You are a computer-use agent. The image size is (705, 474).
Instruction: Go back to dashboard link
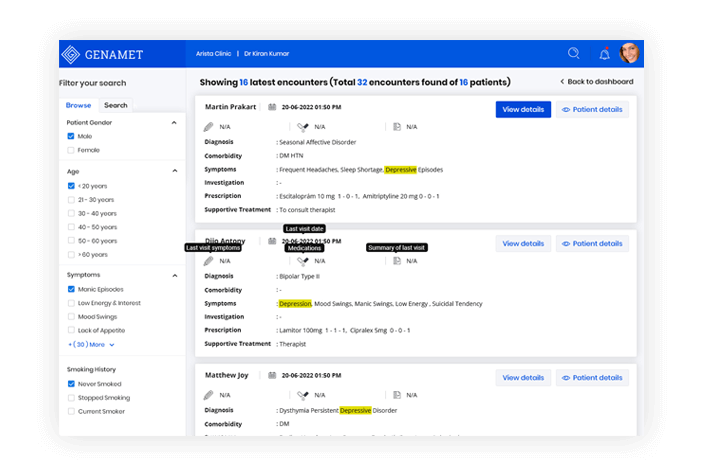point(596,81)
